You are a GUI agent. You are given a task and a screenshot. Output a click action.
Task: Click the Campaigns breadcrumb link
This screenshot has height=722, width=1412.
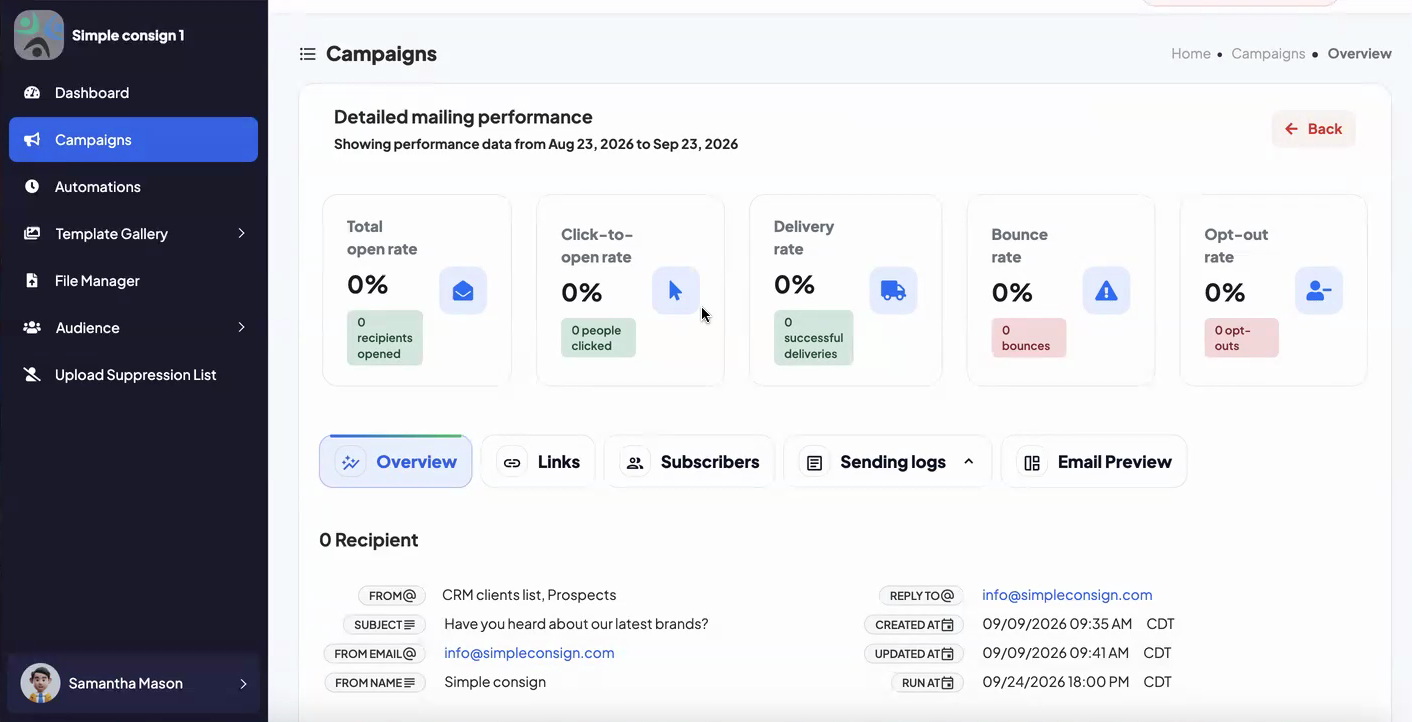tap(1268, 54)
